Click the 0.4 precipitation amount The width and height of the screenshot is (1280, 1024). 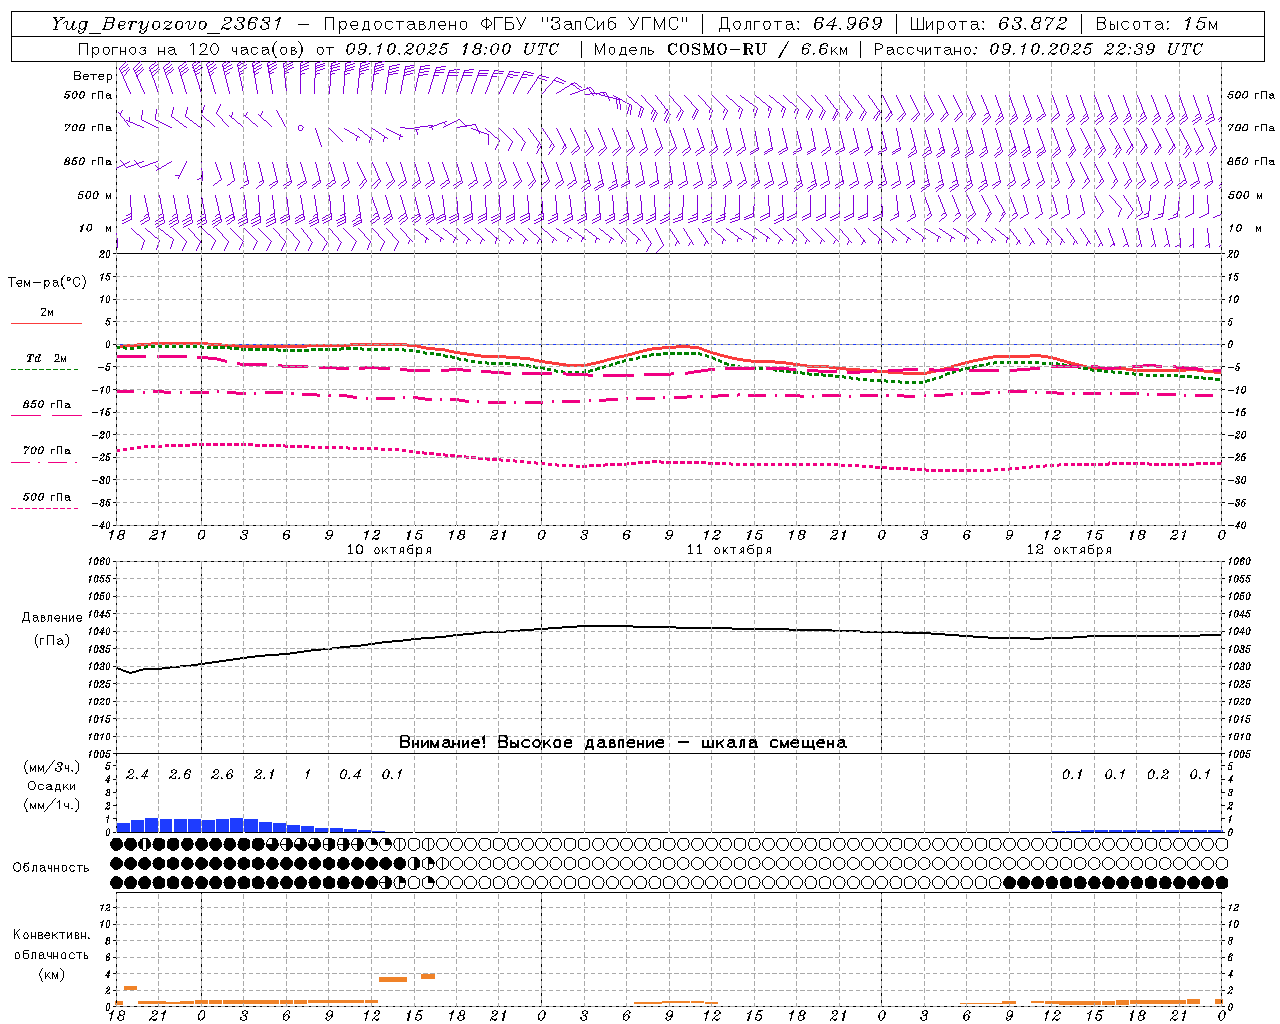pos(350,775)
